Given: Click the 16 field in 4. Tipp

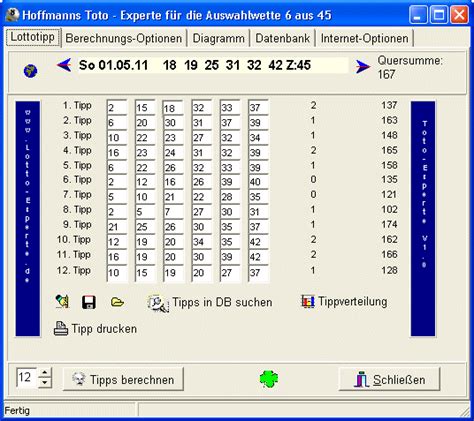Looking at the screenshot, I should coord(117,152).
